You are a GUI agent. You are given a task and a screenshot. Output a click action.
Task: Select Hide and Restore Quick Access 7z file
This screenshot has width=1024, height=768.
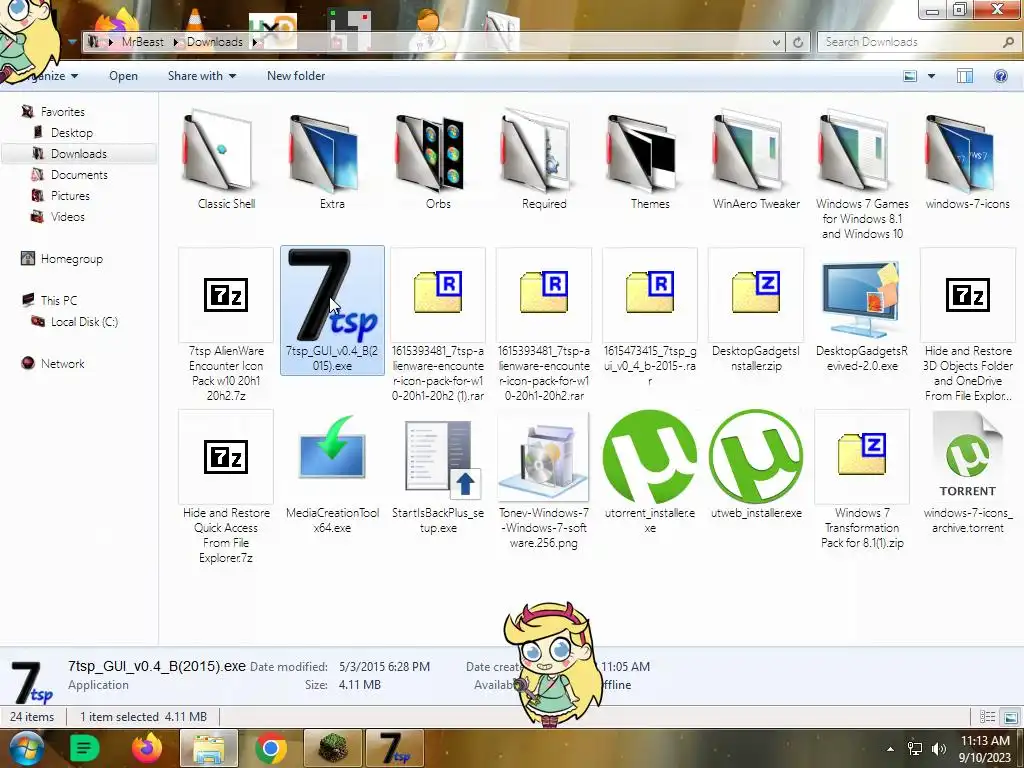pyautogui.click(x=226, y=487)
